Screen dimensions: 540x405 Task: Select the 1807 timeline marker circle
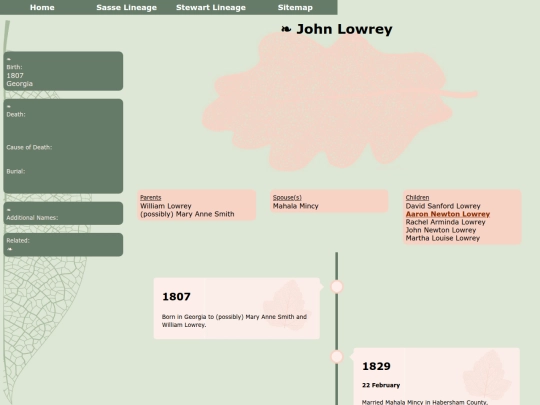[x=337, y=287]
